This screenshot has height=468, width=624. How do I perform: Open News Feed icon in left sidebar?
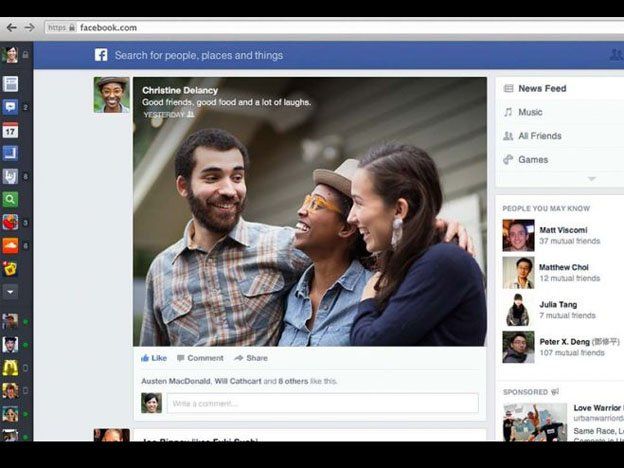point(10,84)
